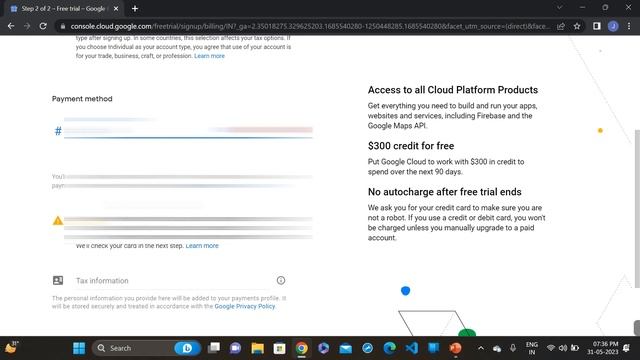Screen dimensions: 640x360
Task: Open PowerPoint from taskbar
Action: tap(456, 348)
